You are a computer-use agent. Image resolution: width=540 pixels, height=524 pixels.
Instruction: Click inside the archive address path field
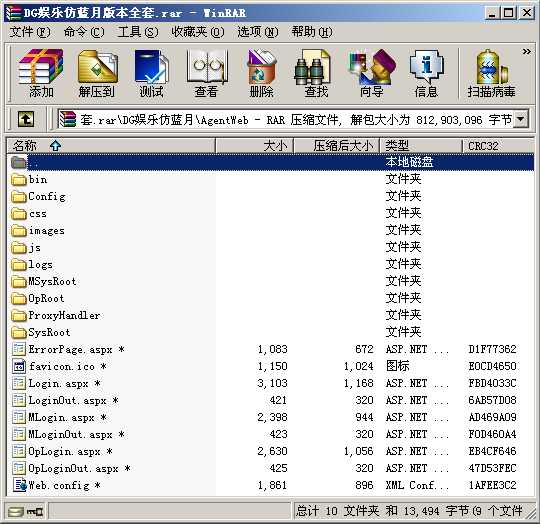286,120
